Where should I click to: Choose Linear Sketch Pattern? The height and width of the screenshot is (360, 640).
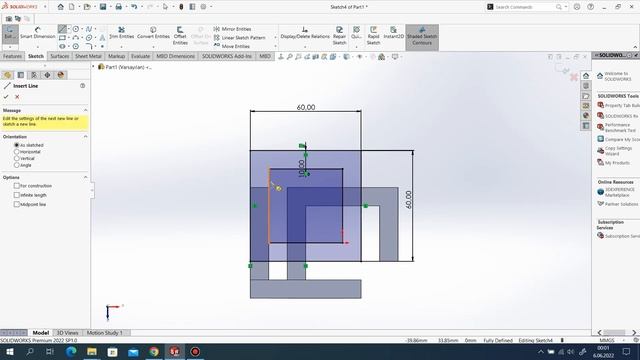(240, 38)
